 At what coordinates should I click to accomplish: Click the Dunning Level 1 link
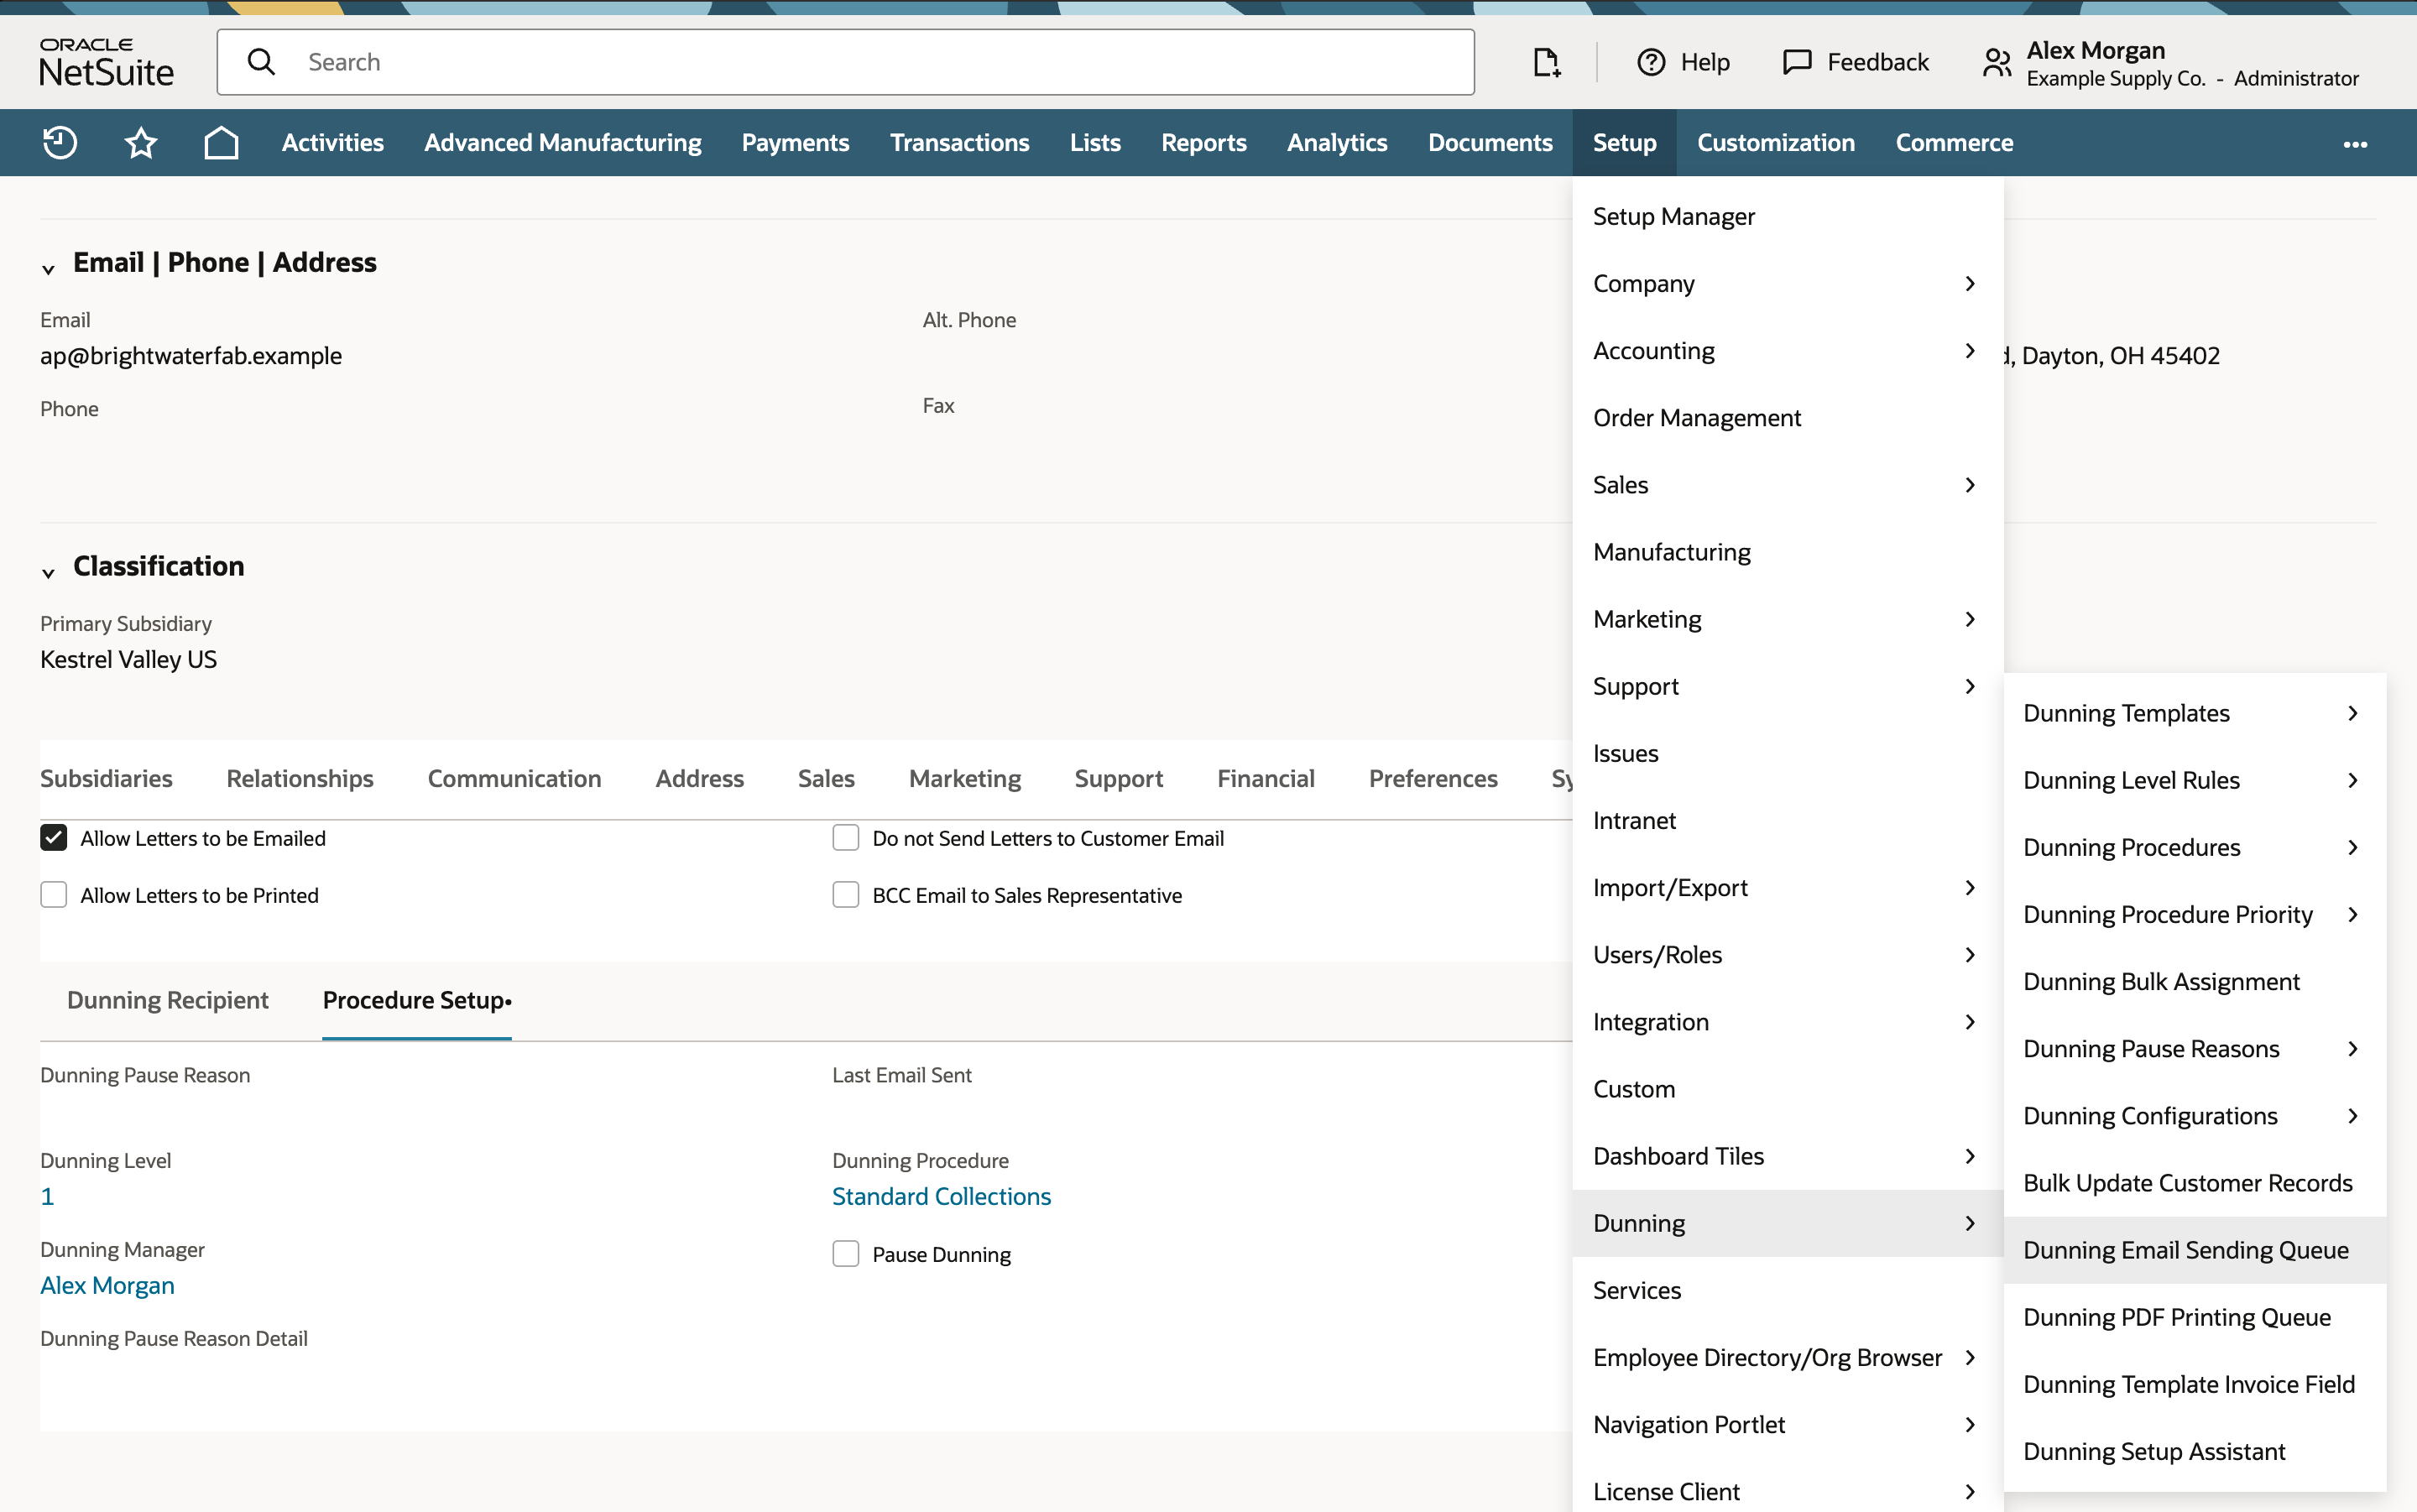pyautogui.click(x=47, y=1196)
